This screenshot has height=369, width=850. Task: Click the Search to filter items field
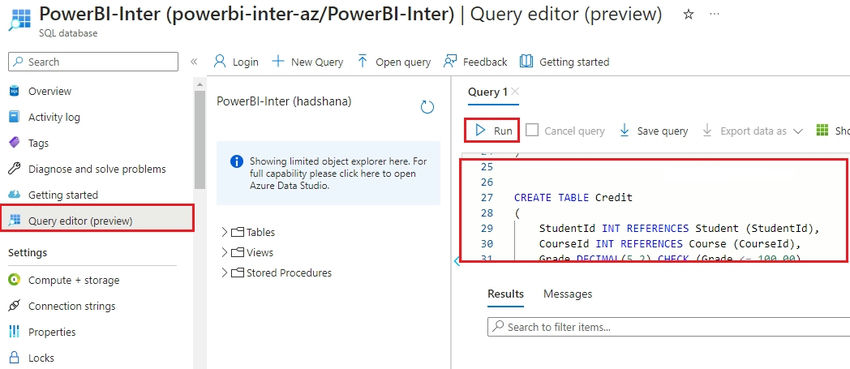pos(668,327)
